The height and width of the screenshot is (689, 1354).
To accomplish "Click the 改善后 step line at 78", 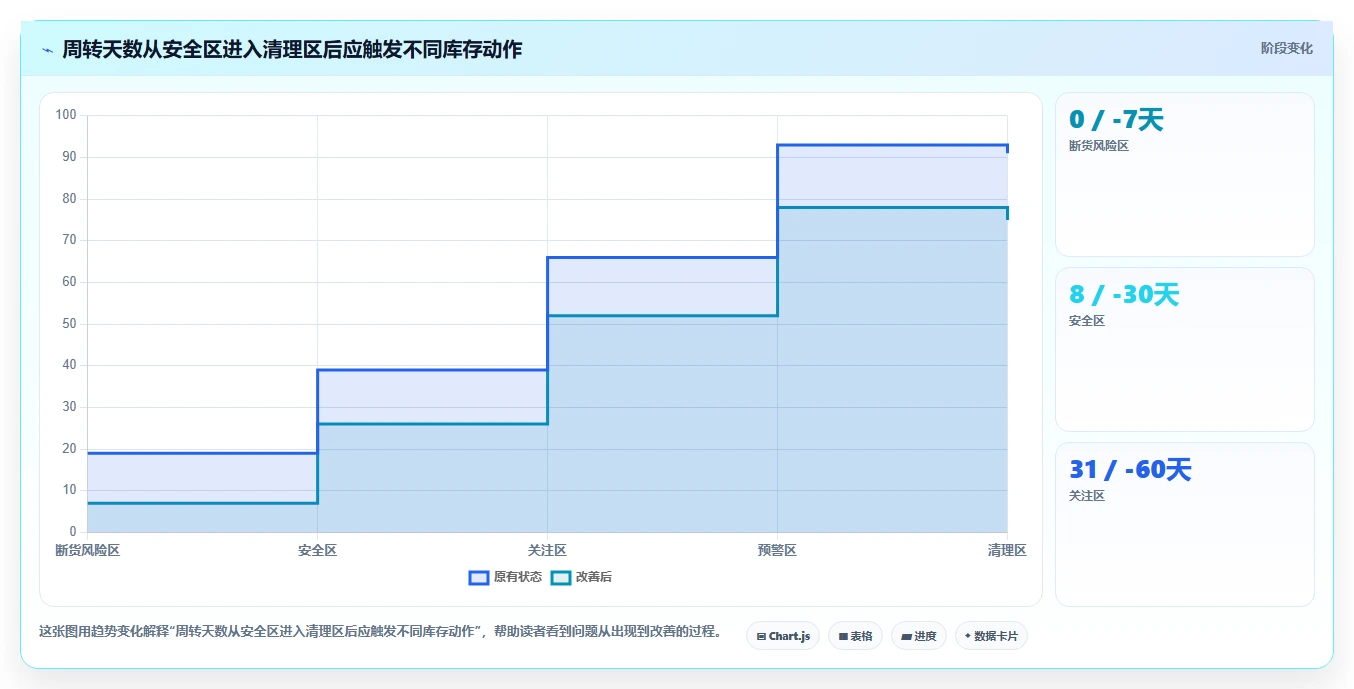I will (x=892, y=208).
